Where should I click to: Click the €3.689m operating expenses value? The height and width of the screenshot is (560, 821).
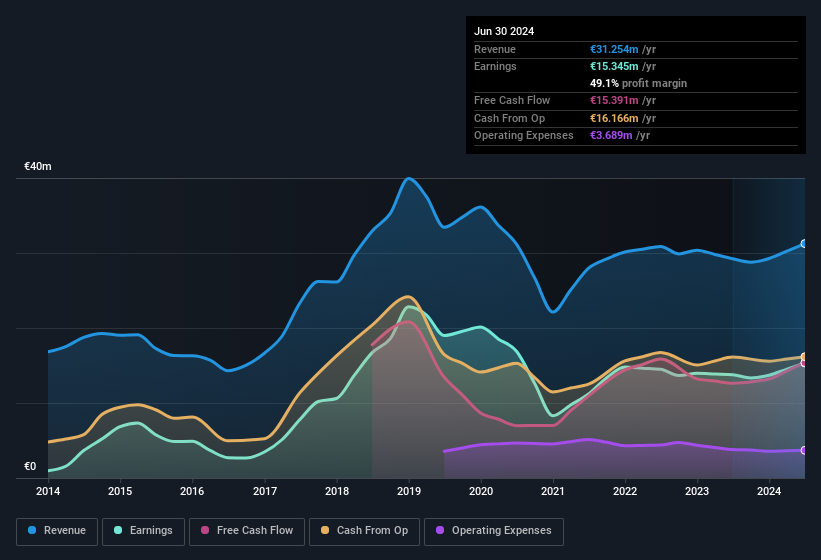point(611,135)
